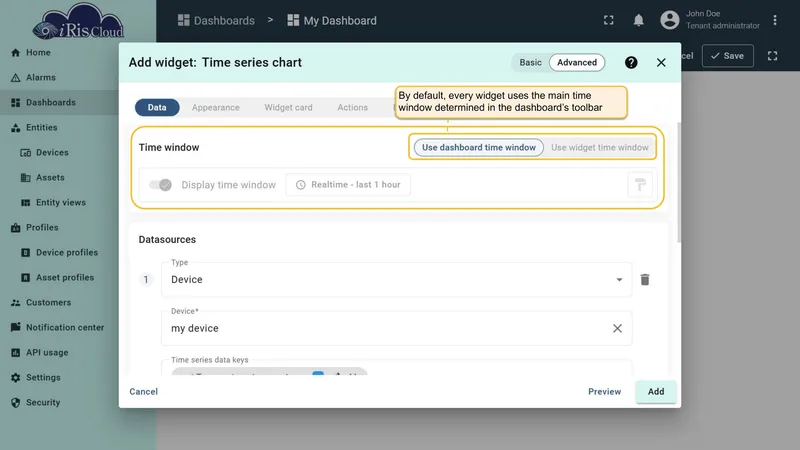
Task: Close the Add widget dialog
Action: tap(661, 62)
